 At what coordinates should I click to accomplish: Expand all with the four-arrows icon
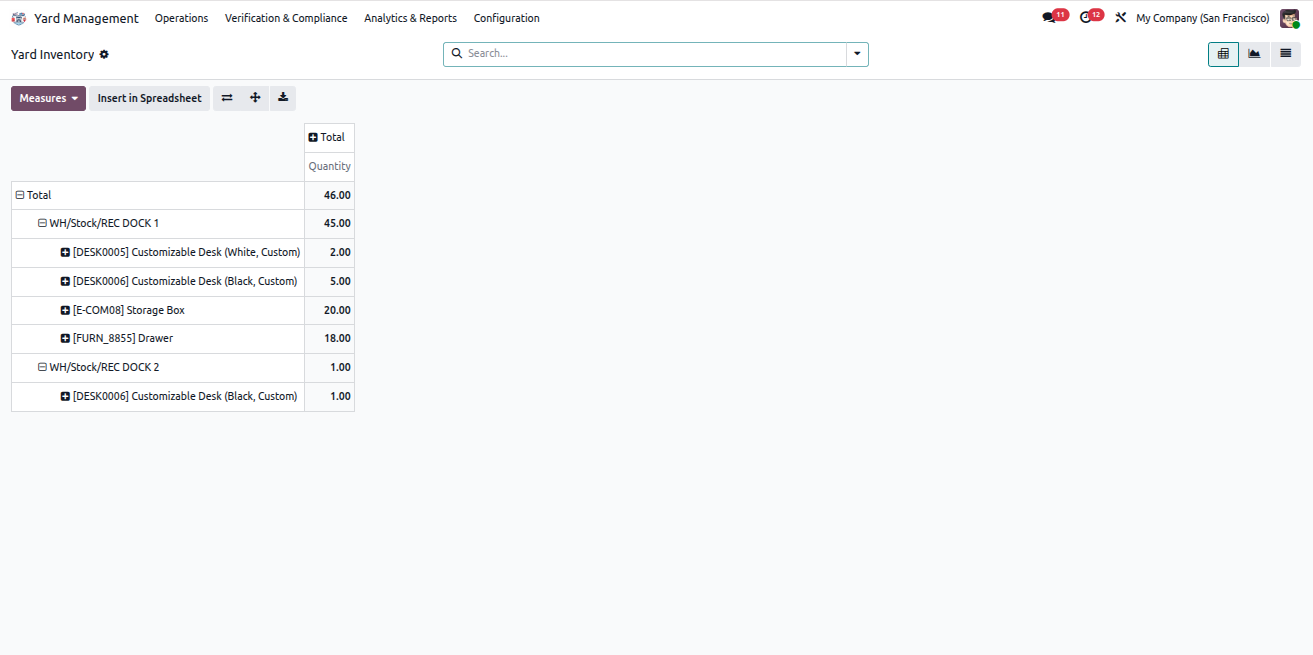coord(255,98)
